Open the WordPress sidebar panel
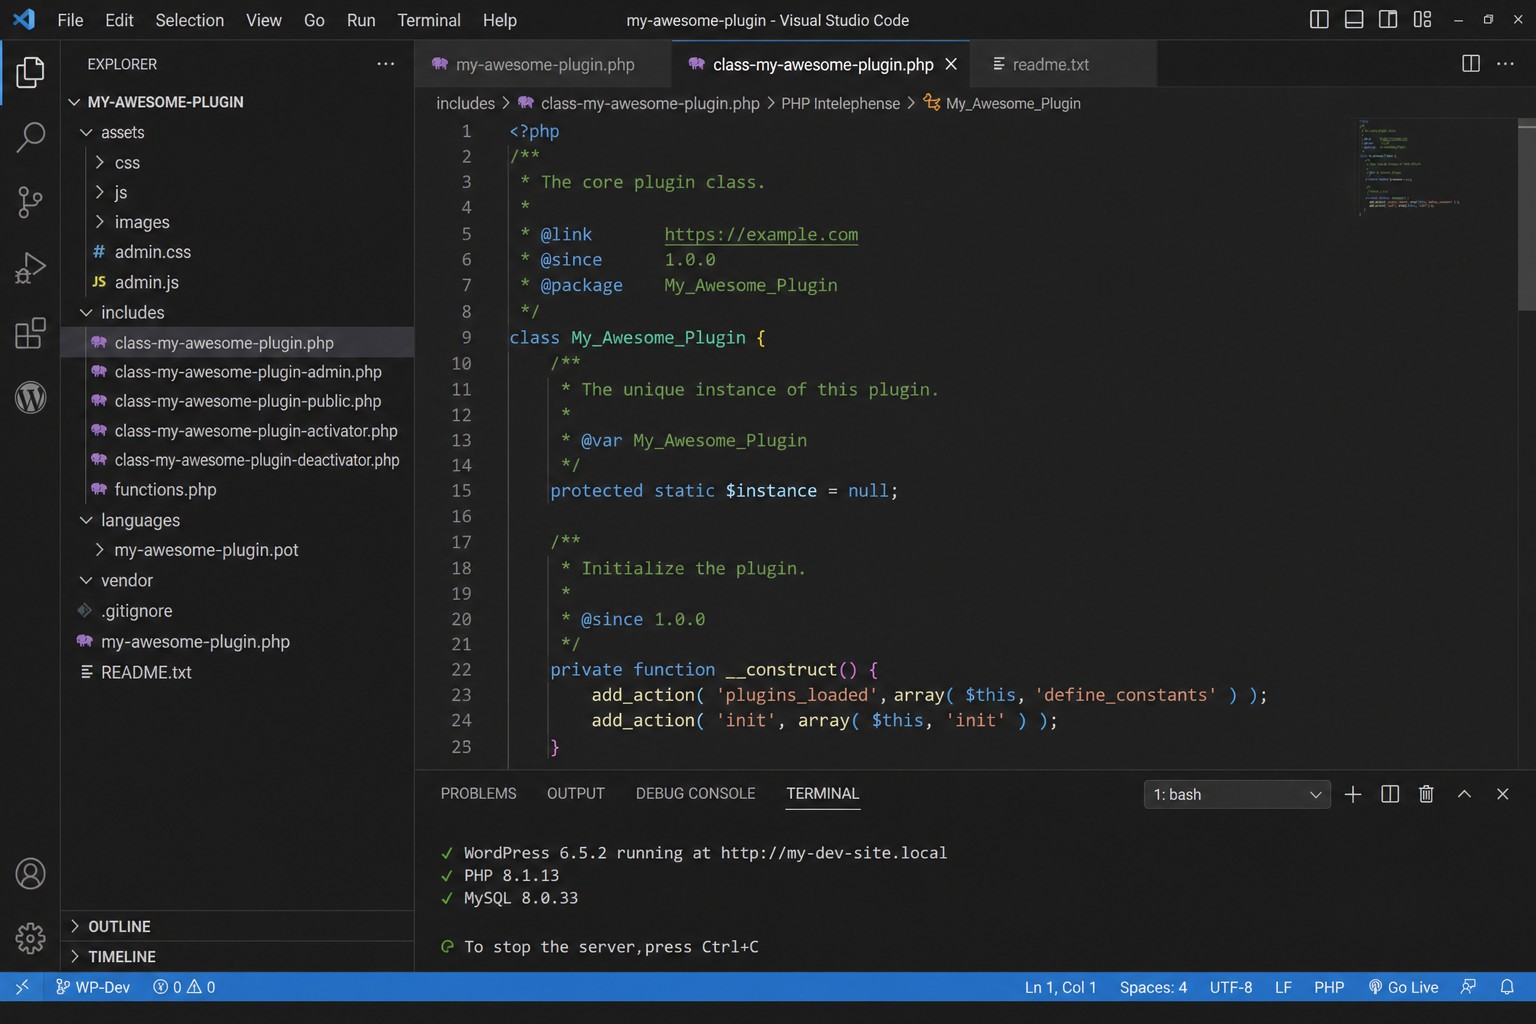The height and width of the screenshot is (1024, 1536). click(x=30, y=398)
